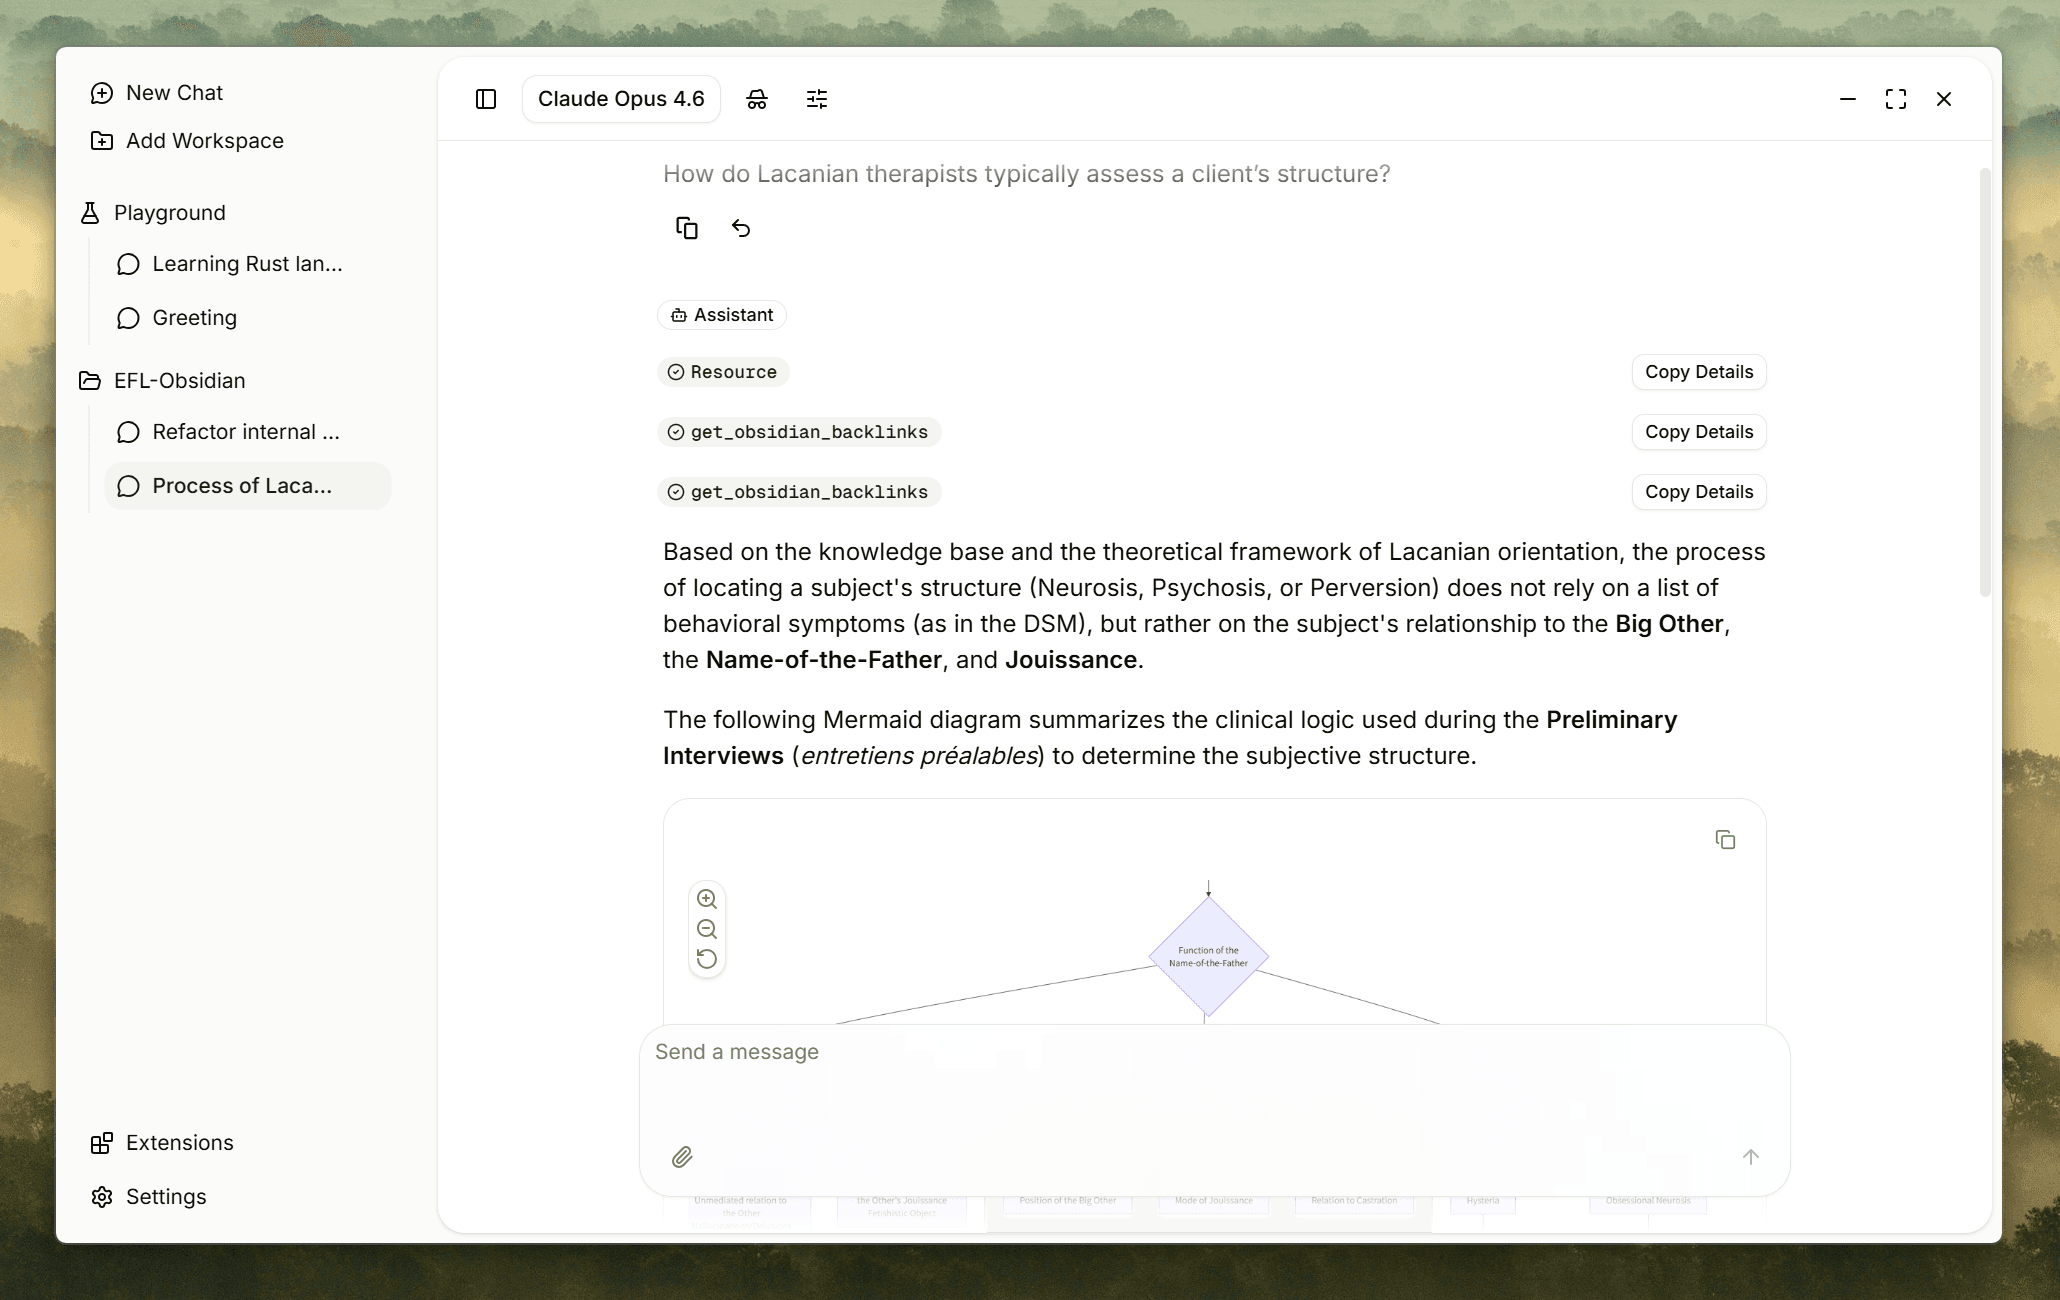Image resolution: width=2060 pixels, height=1300 pixels.
Task: Open the Claude Opus 4.6 model selector
Action: 621,98
